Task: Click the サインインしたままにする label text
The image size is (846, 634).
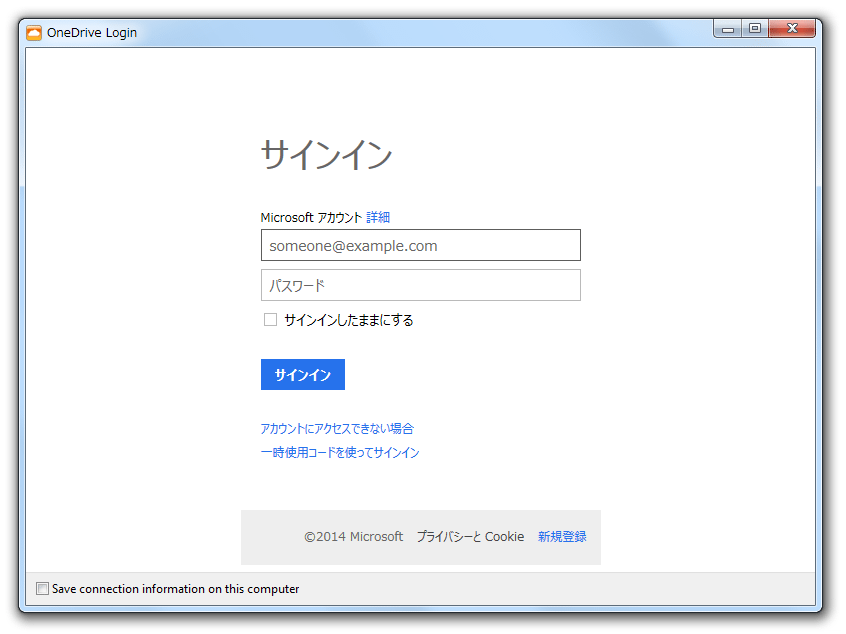Action: click(x=348, y=320)
